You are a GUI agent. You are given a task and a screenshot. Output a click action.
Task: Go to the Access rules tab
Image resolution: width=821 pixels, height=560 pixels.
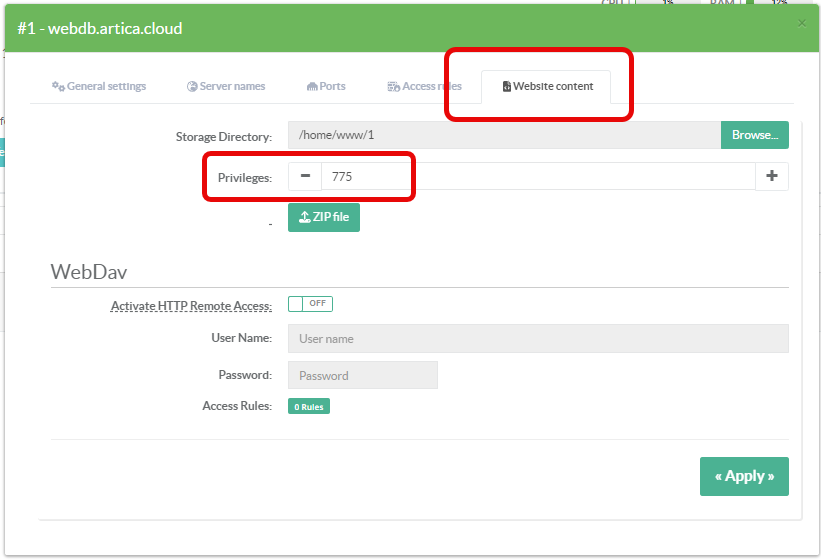tap(425, 86)
